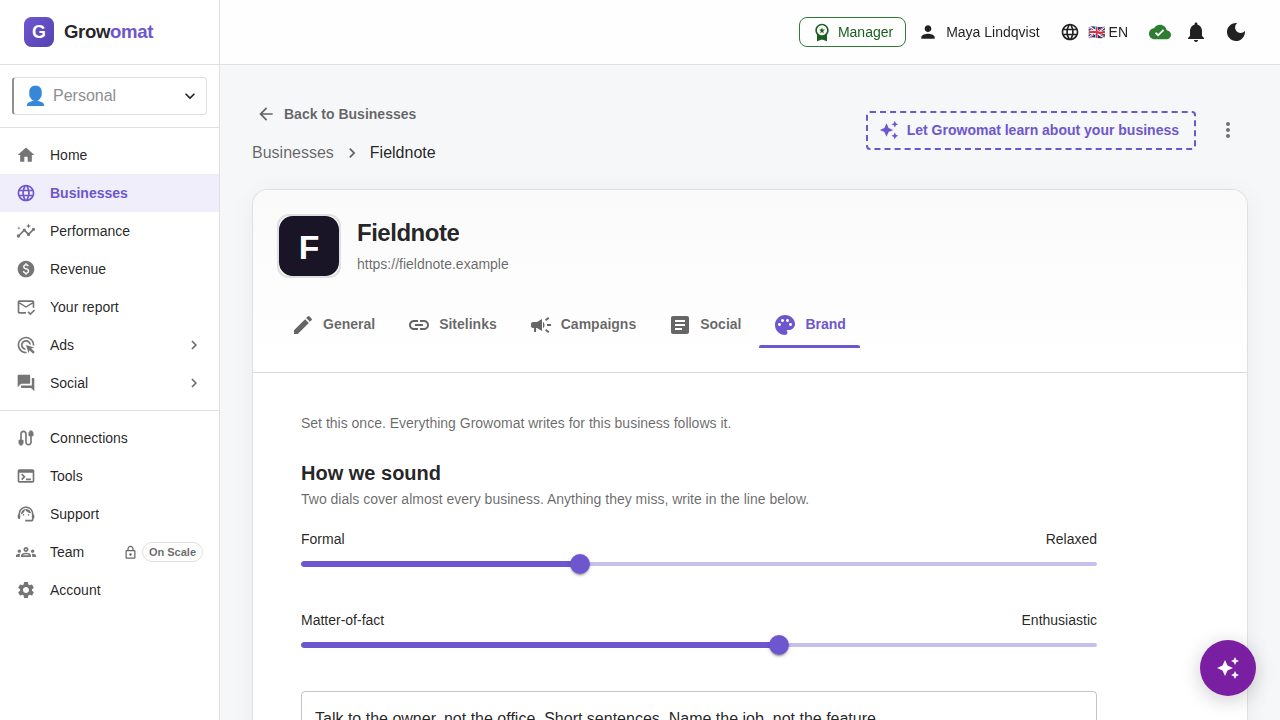Click the https://fieldnote.example URL text
1280x720 pixels.
click(x=433, y=264)
